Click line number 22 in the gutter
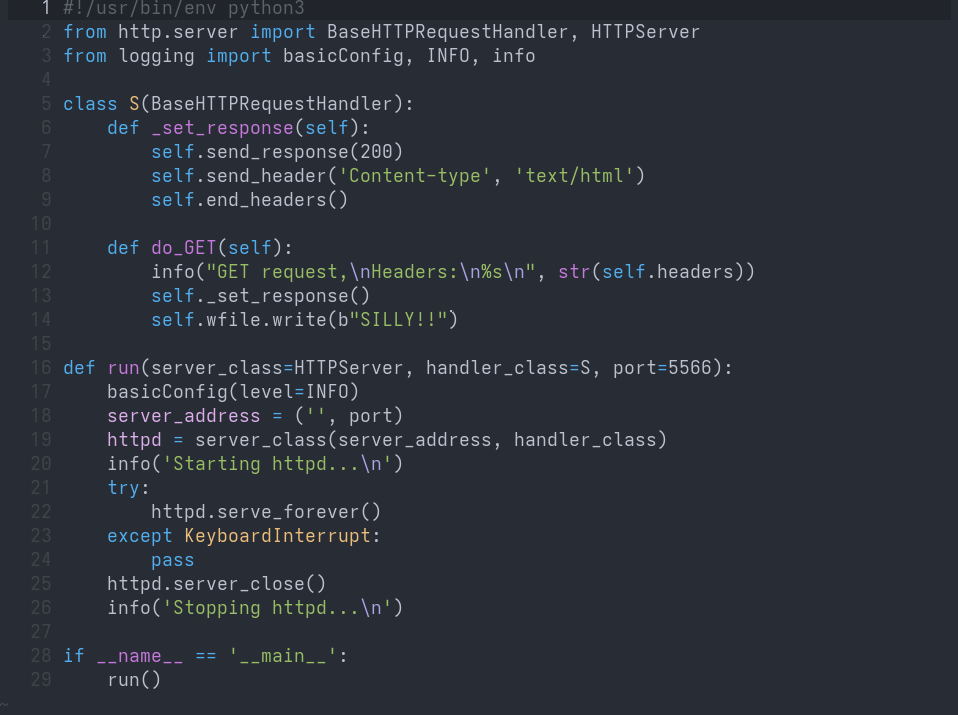958x715 pixels. 40,511
